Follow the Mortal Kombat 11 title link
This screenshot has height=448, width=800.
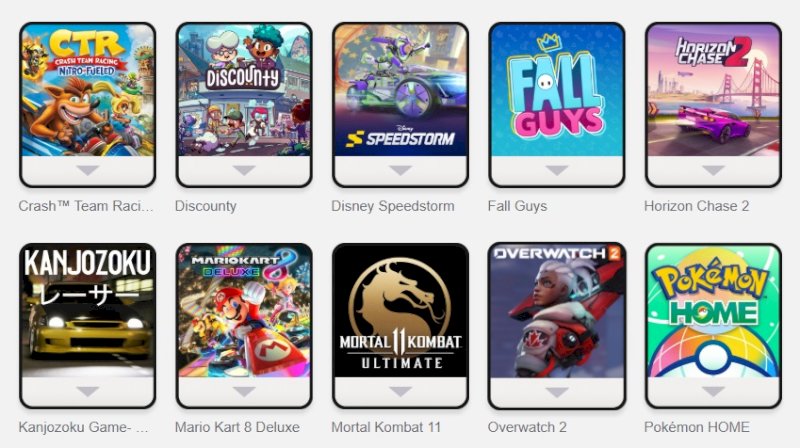[x=386, y=427]
